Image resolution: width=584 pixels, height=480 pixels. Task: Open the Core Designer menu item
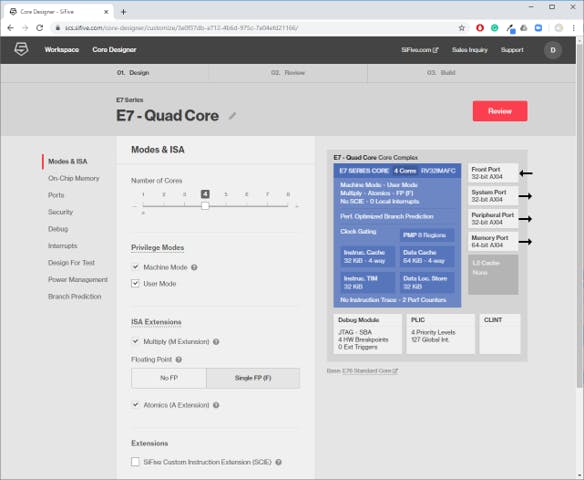coord(114,50)
